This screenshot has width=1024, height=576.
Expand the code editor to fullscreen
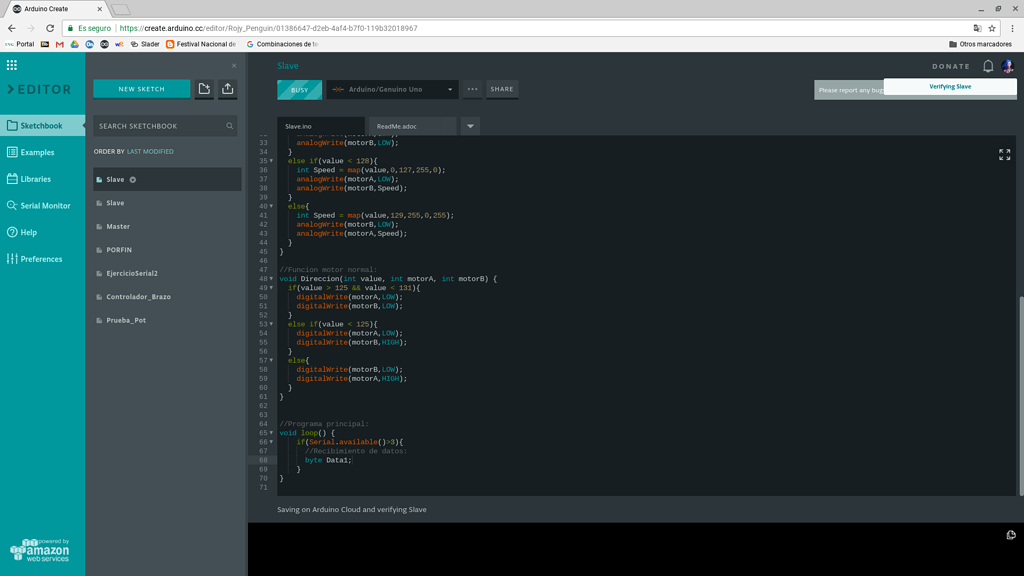coord(1004,155)
